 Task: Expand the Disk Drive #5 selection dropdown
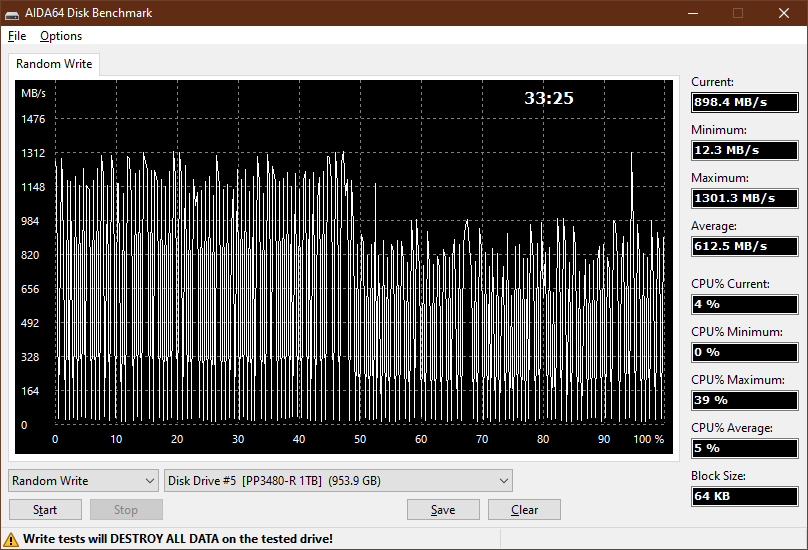[338, 480]
